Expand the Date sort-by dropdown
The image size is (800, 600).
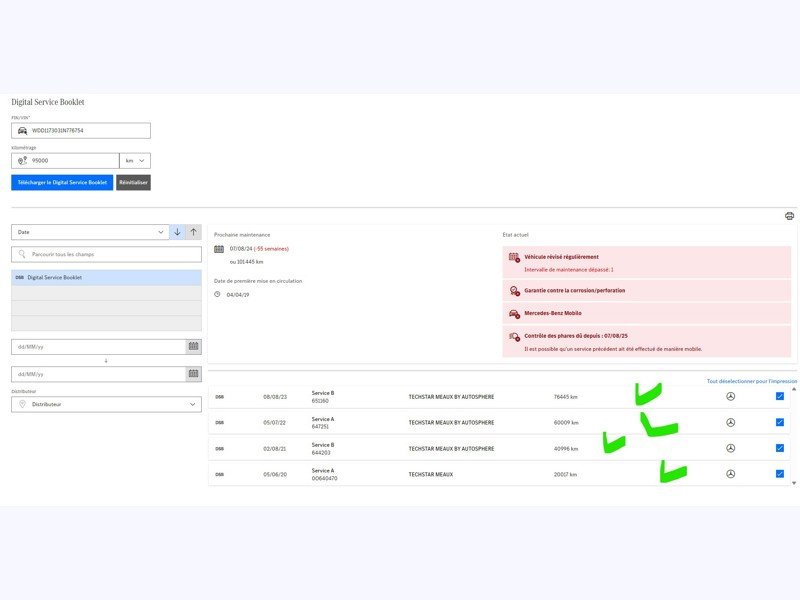tap(90, 232)
